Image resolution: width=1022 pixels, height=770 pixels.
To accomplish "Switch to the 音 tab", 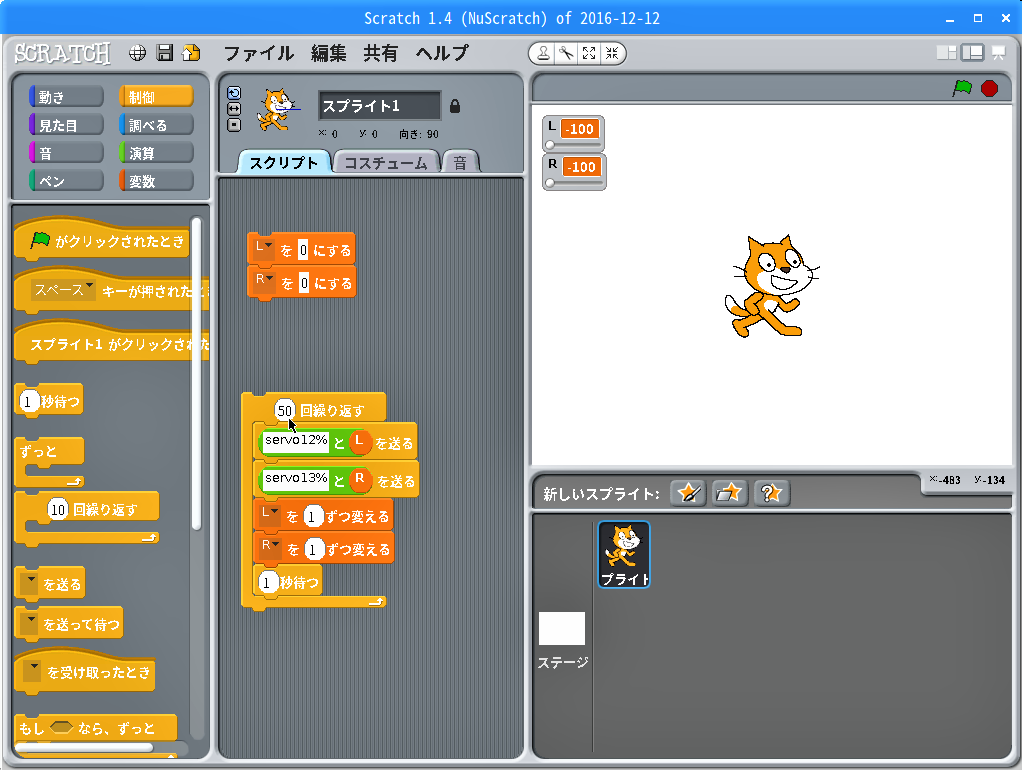I will click(x=460, y=162).
